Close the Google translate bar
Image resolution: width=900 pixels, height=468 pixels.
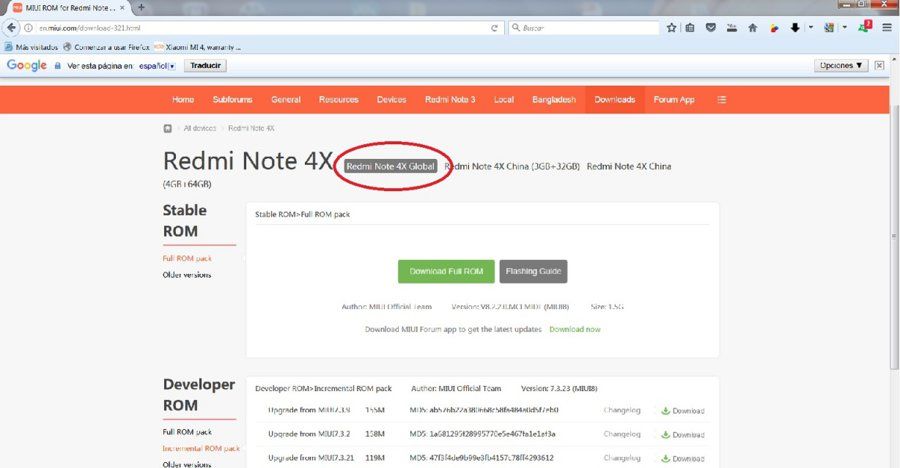(x=879, y=65)
